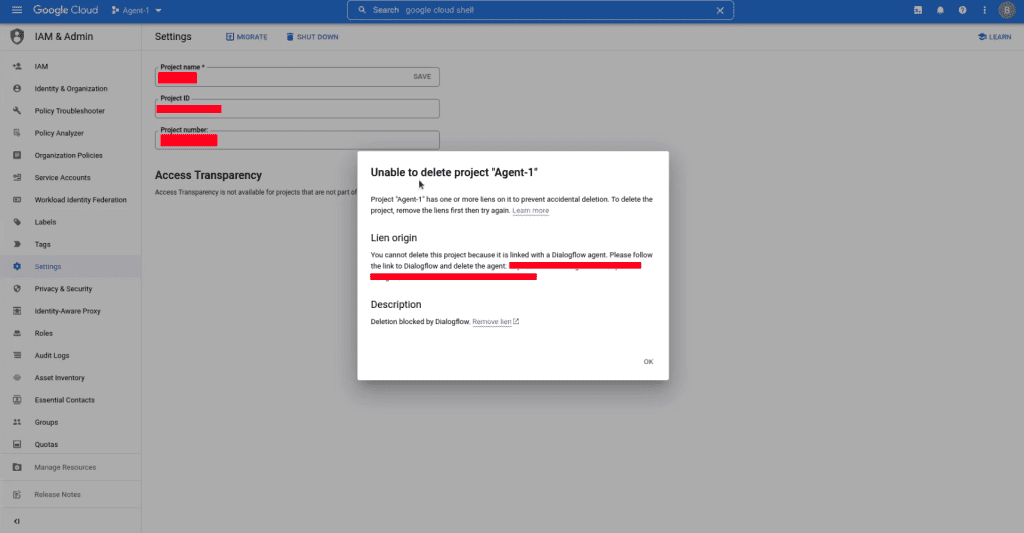Viewport: 1024px width, 533px height.
Task: Open the notifications bell
Action: pos(940,10)
